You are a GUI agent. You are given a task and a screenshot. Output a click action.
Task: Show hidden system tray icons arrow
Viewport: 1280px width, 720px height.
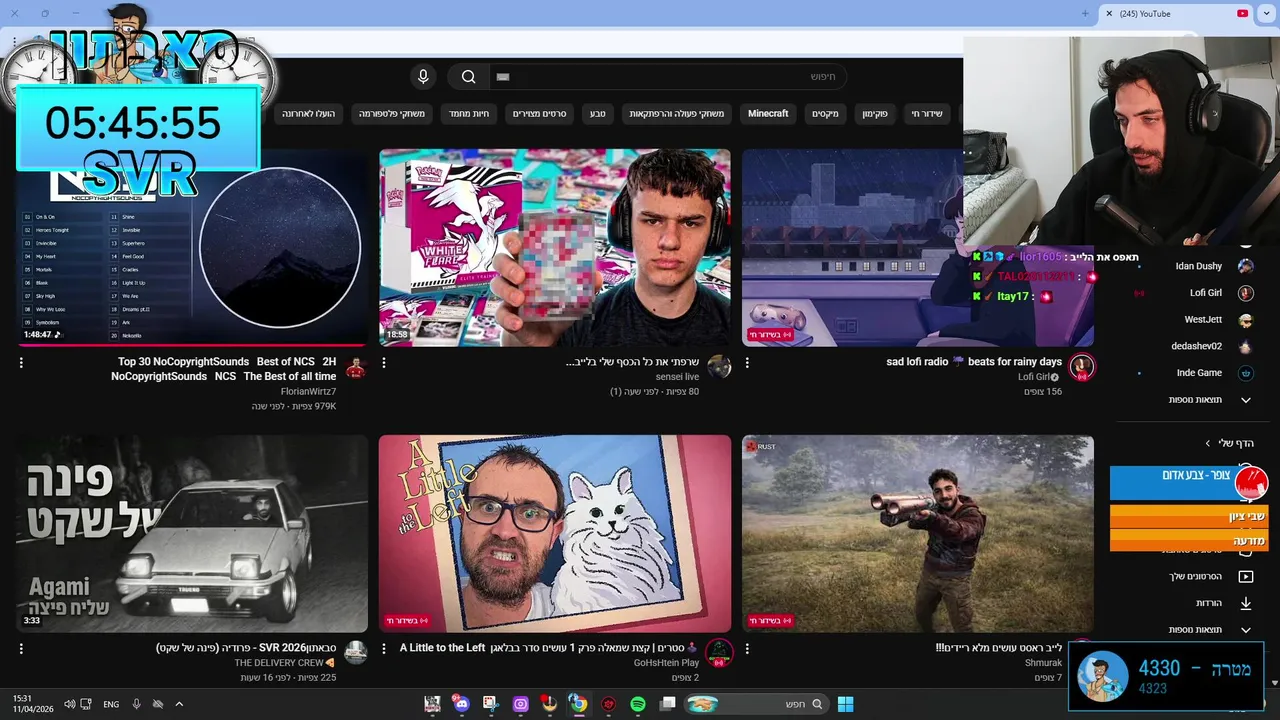click(179, 704)
